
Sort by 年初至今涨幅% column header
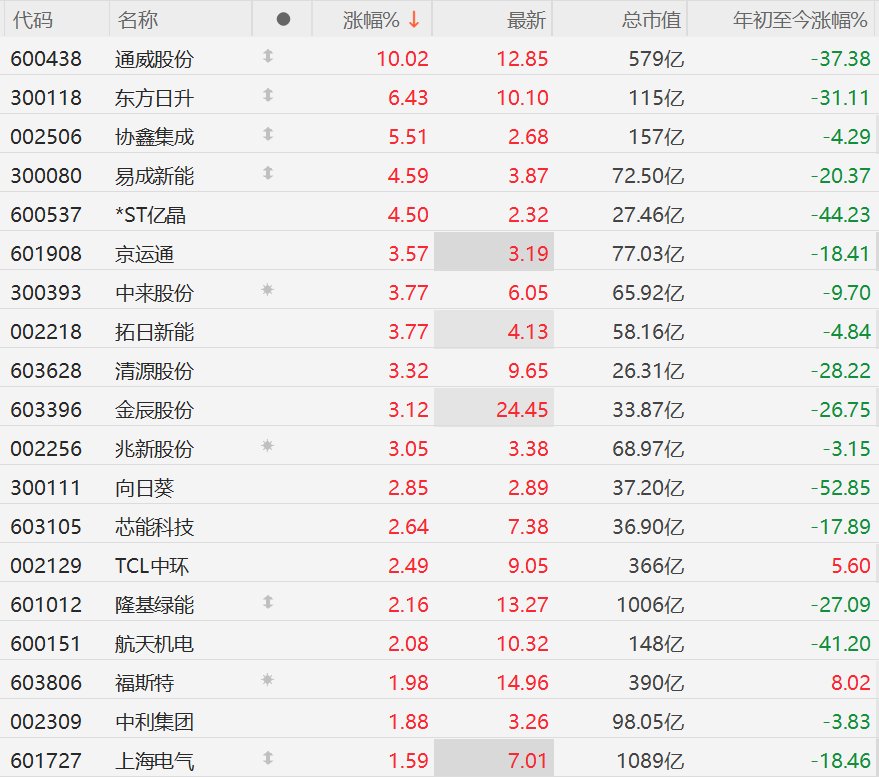pos(800,20)
